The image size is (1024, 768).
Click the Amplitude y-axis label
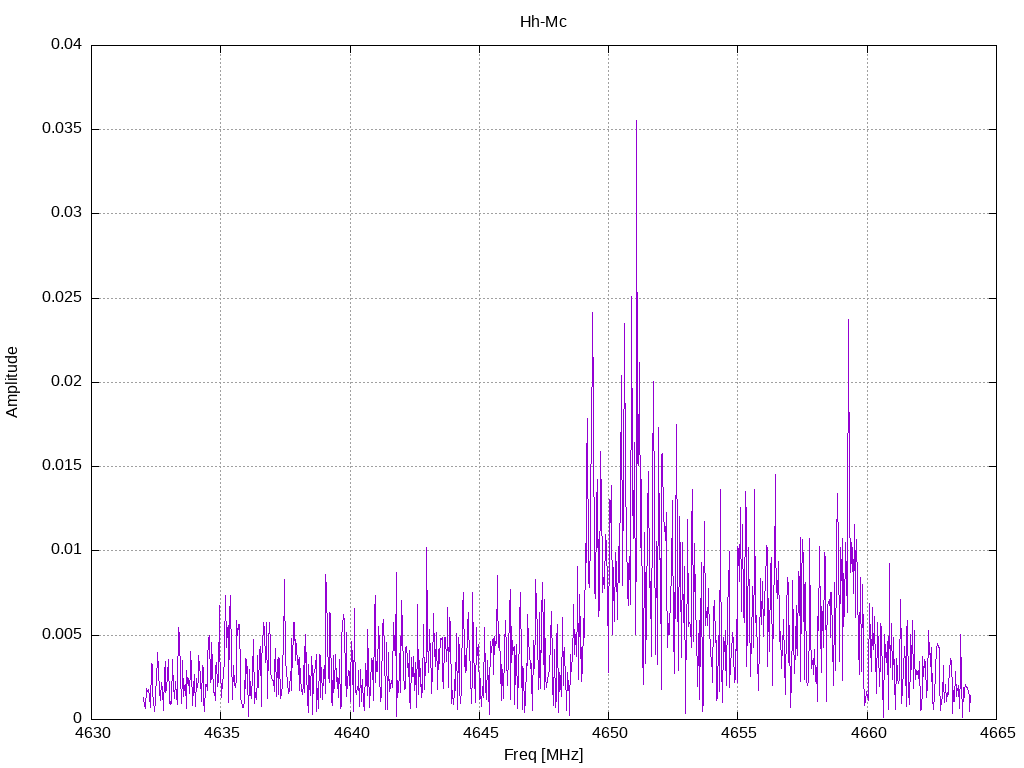[13, 381]
